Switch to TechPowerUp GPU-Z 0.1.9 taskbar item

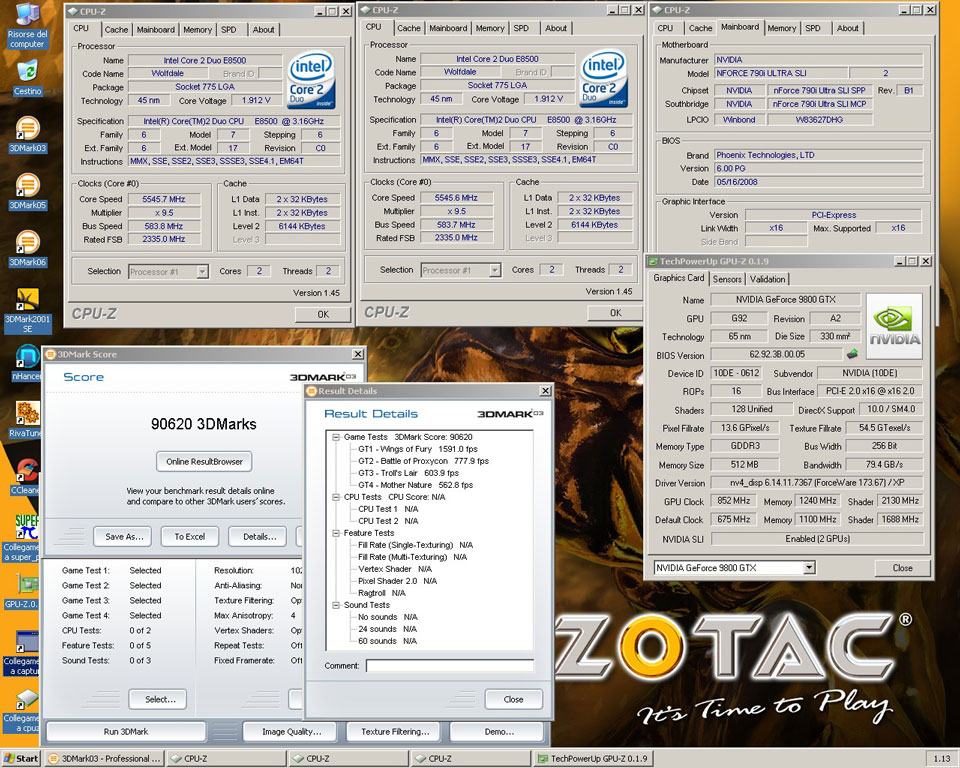(x=593, y=758)
